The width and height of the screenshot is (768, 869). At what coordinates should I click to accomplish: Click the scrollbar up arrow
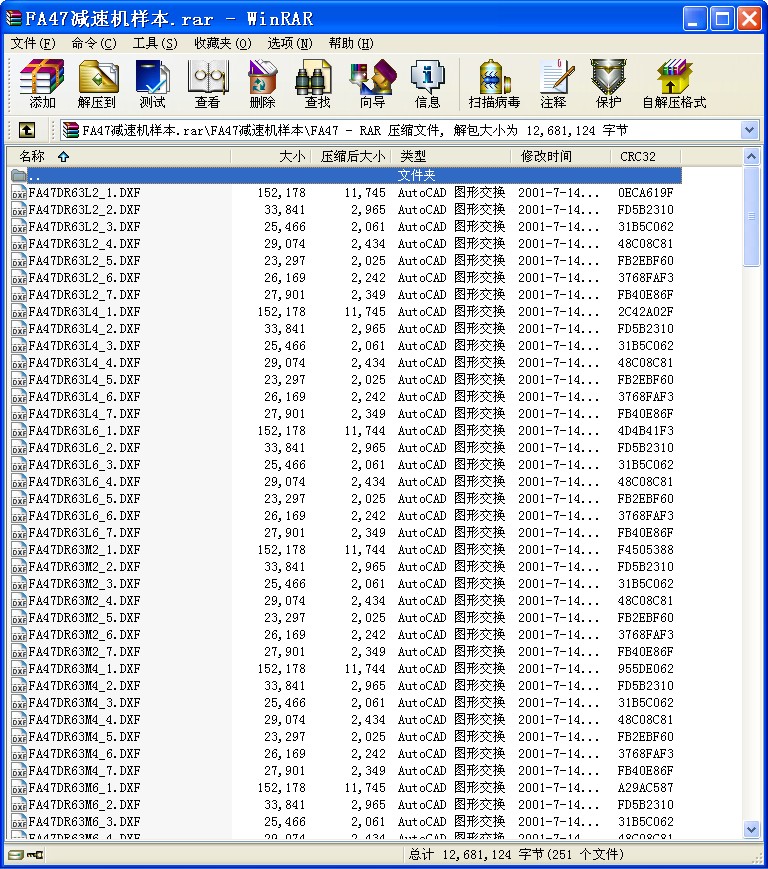[751, 157]
